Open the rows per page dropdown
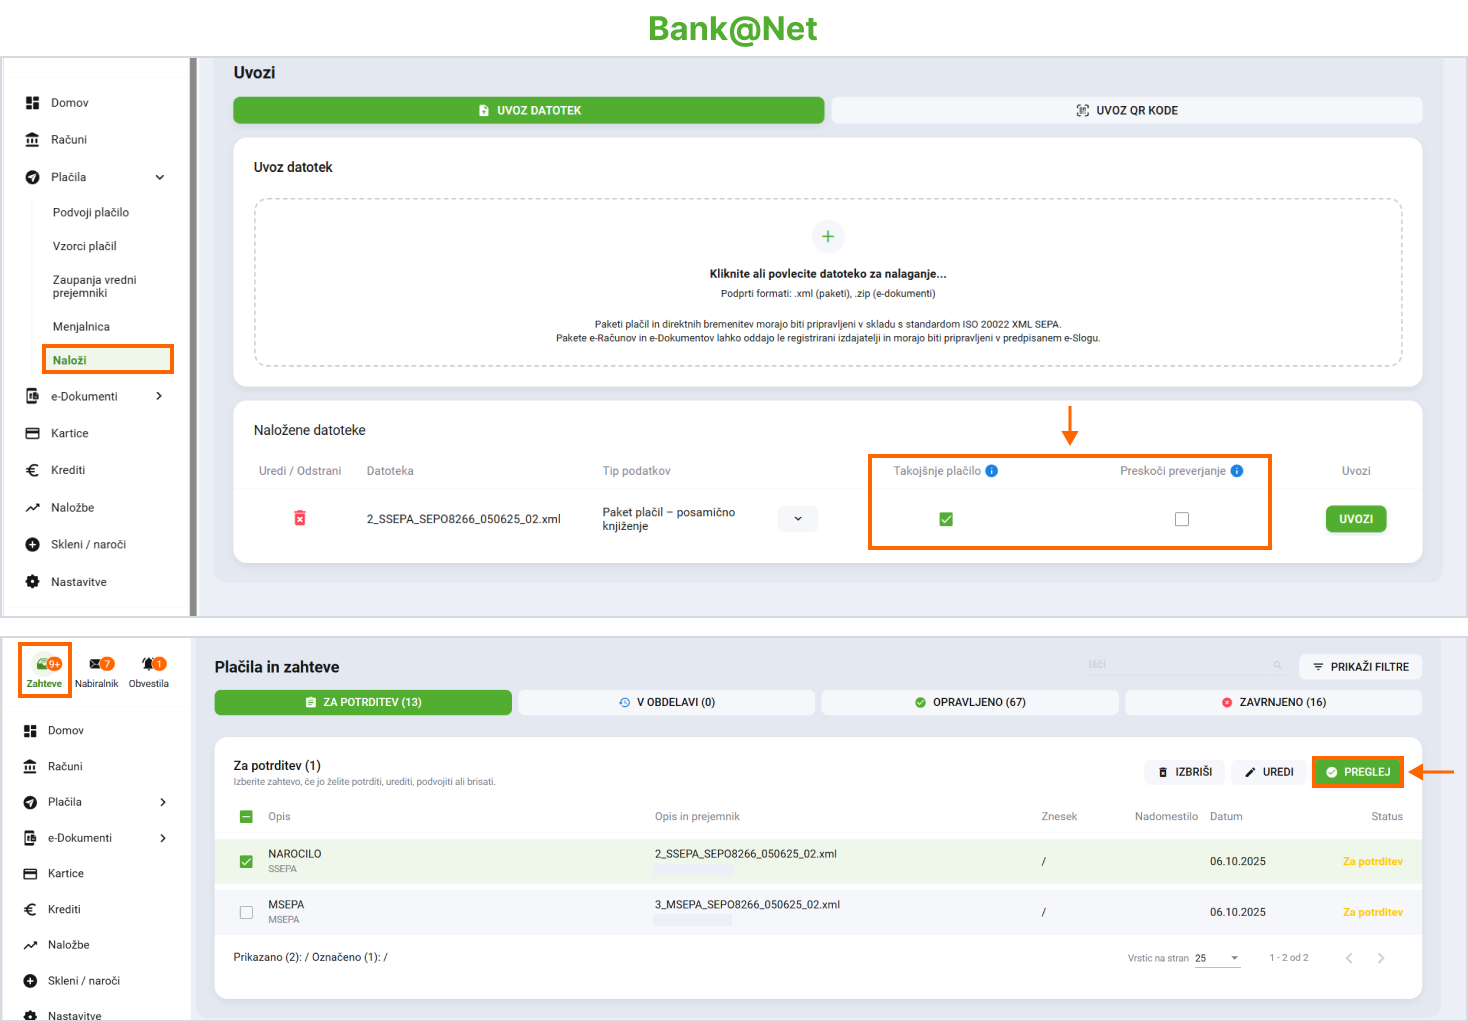Viewport: 1468px width, 1022px height. pos(1218,958)
